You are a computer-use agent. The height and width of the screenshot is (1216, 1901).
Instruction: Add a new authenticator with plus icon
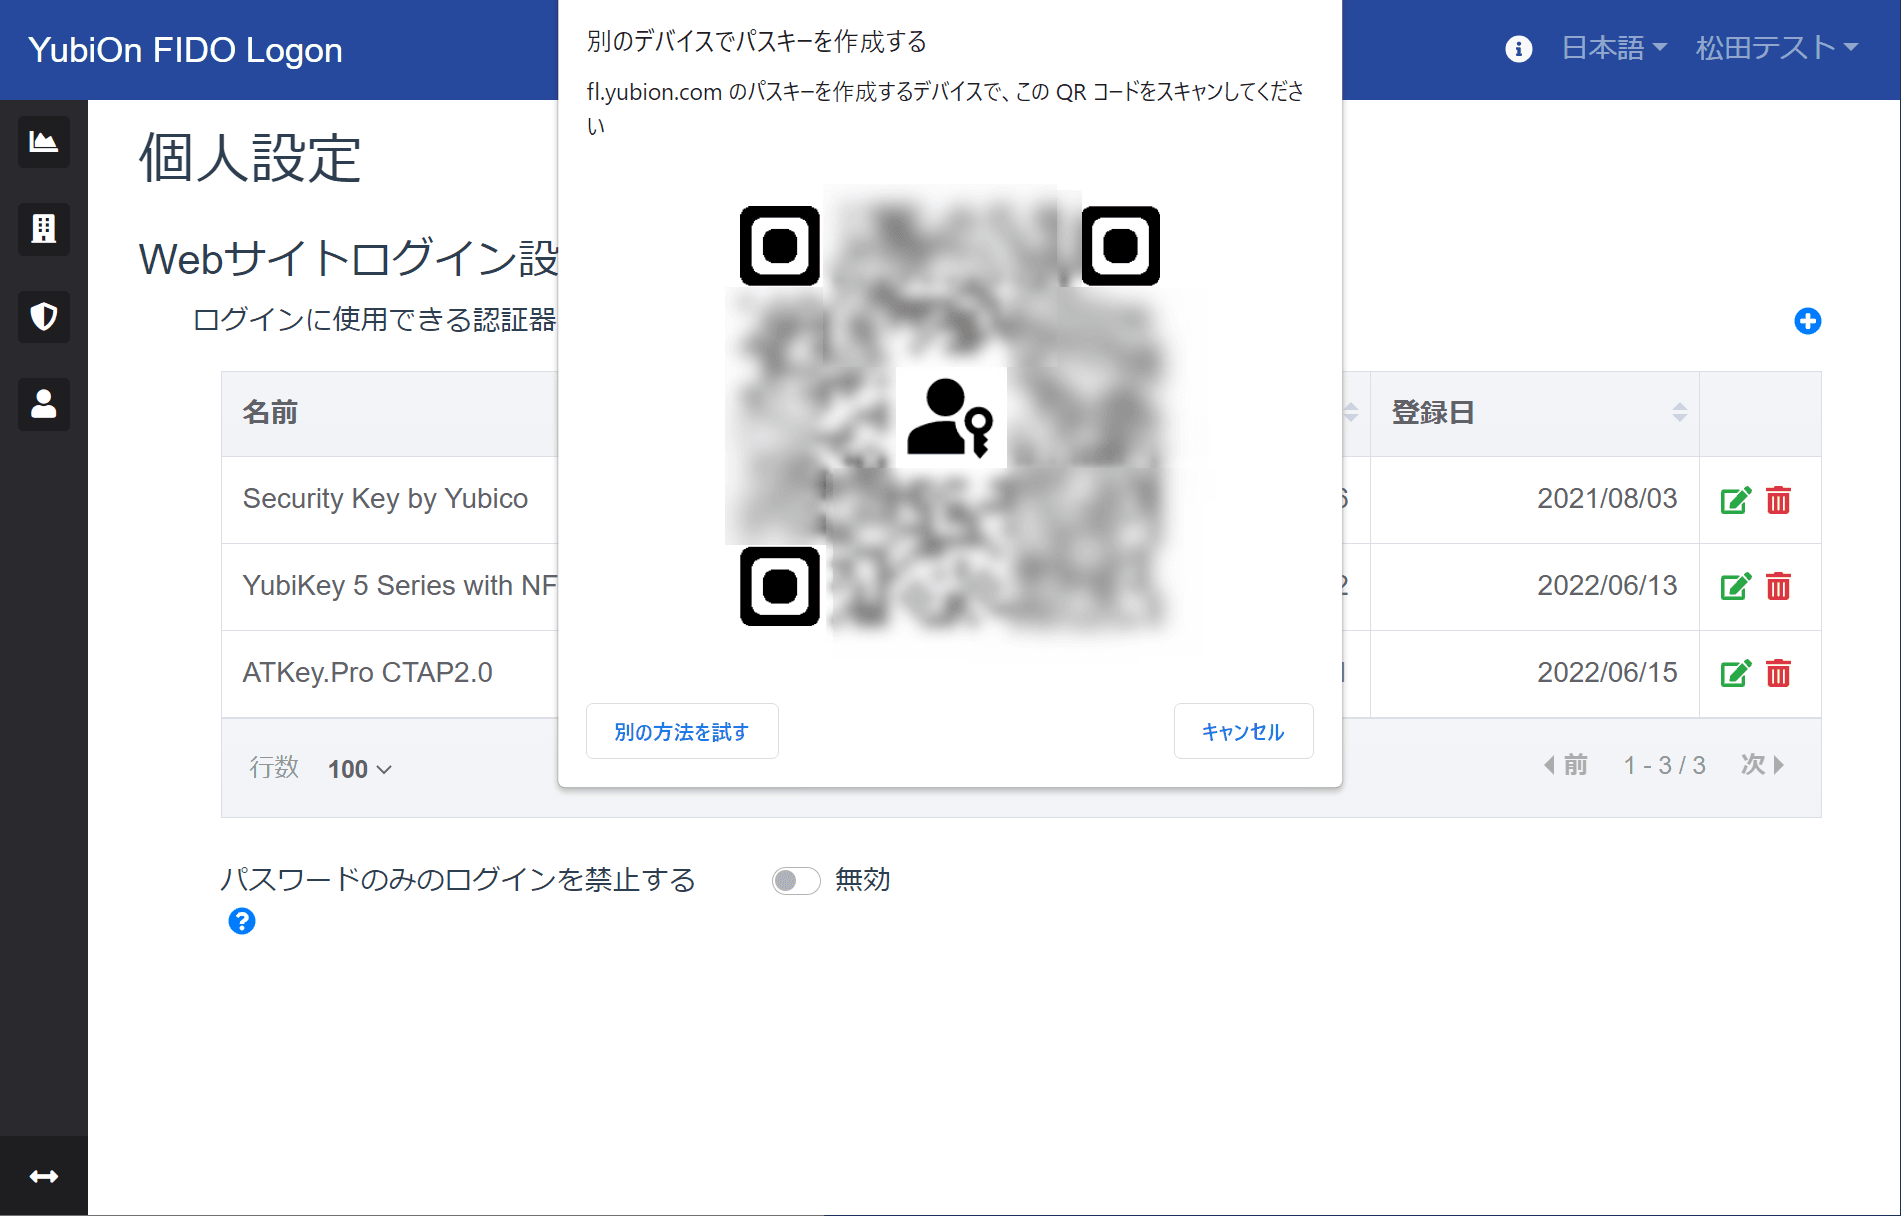coord(1807,321)
